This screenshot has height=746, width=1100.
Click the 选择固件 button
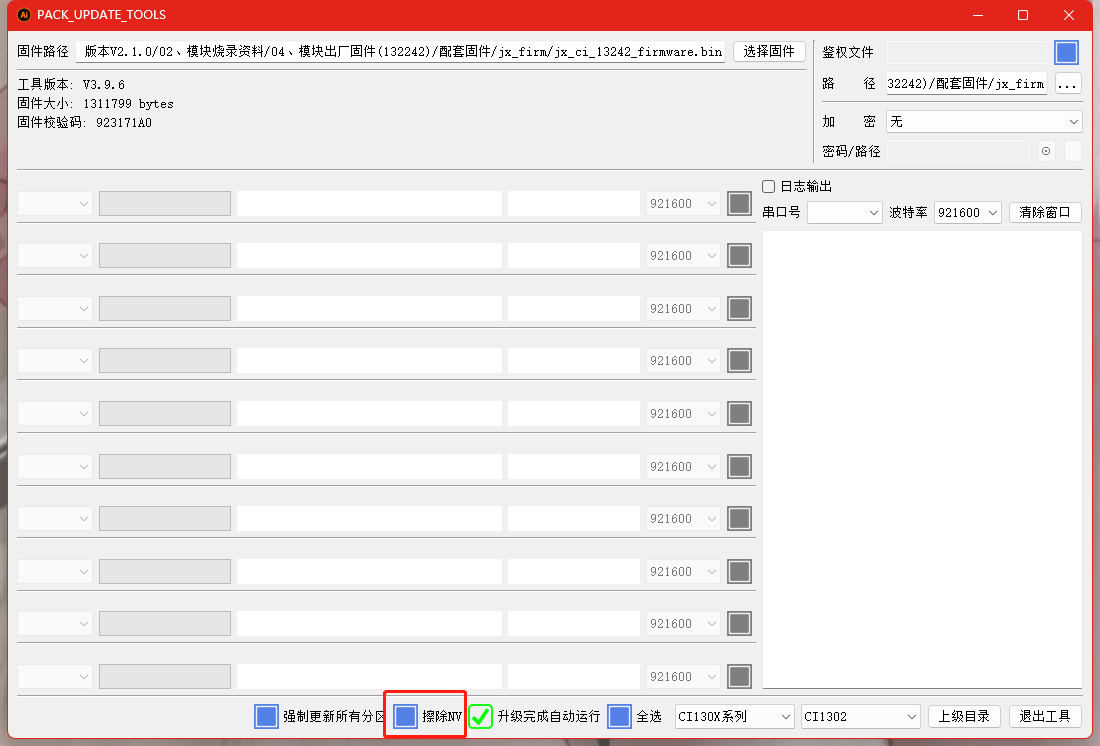click(769, 52)
